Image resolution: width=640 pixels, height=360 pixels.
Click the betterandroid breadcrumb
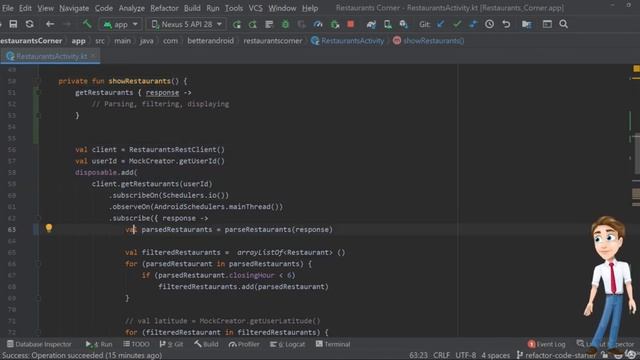coord(210,41)
